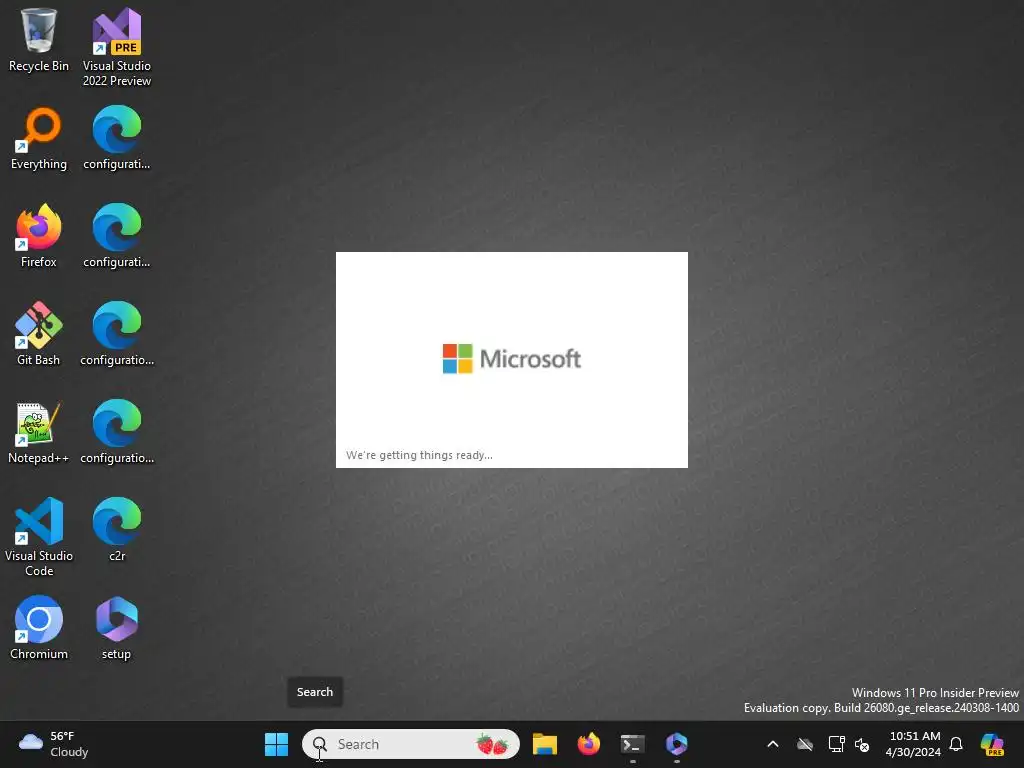This screenshot has width=1024, height=768.
Task: Click the cloud sync offline tray icon
Action: 805,744
